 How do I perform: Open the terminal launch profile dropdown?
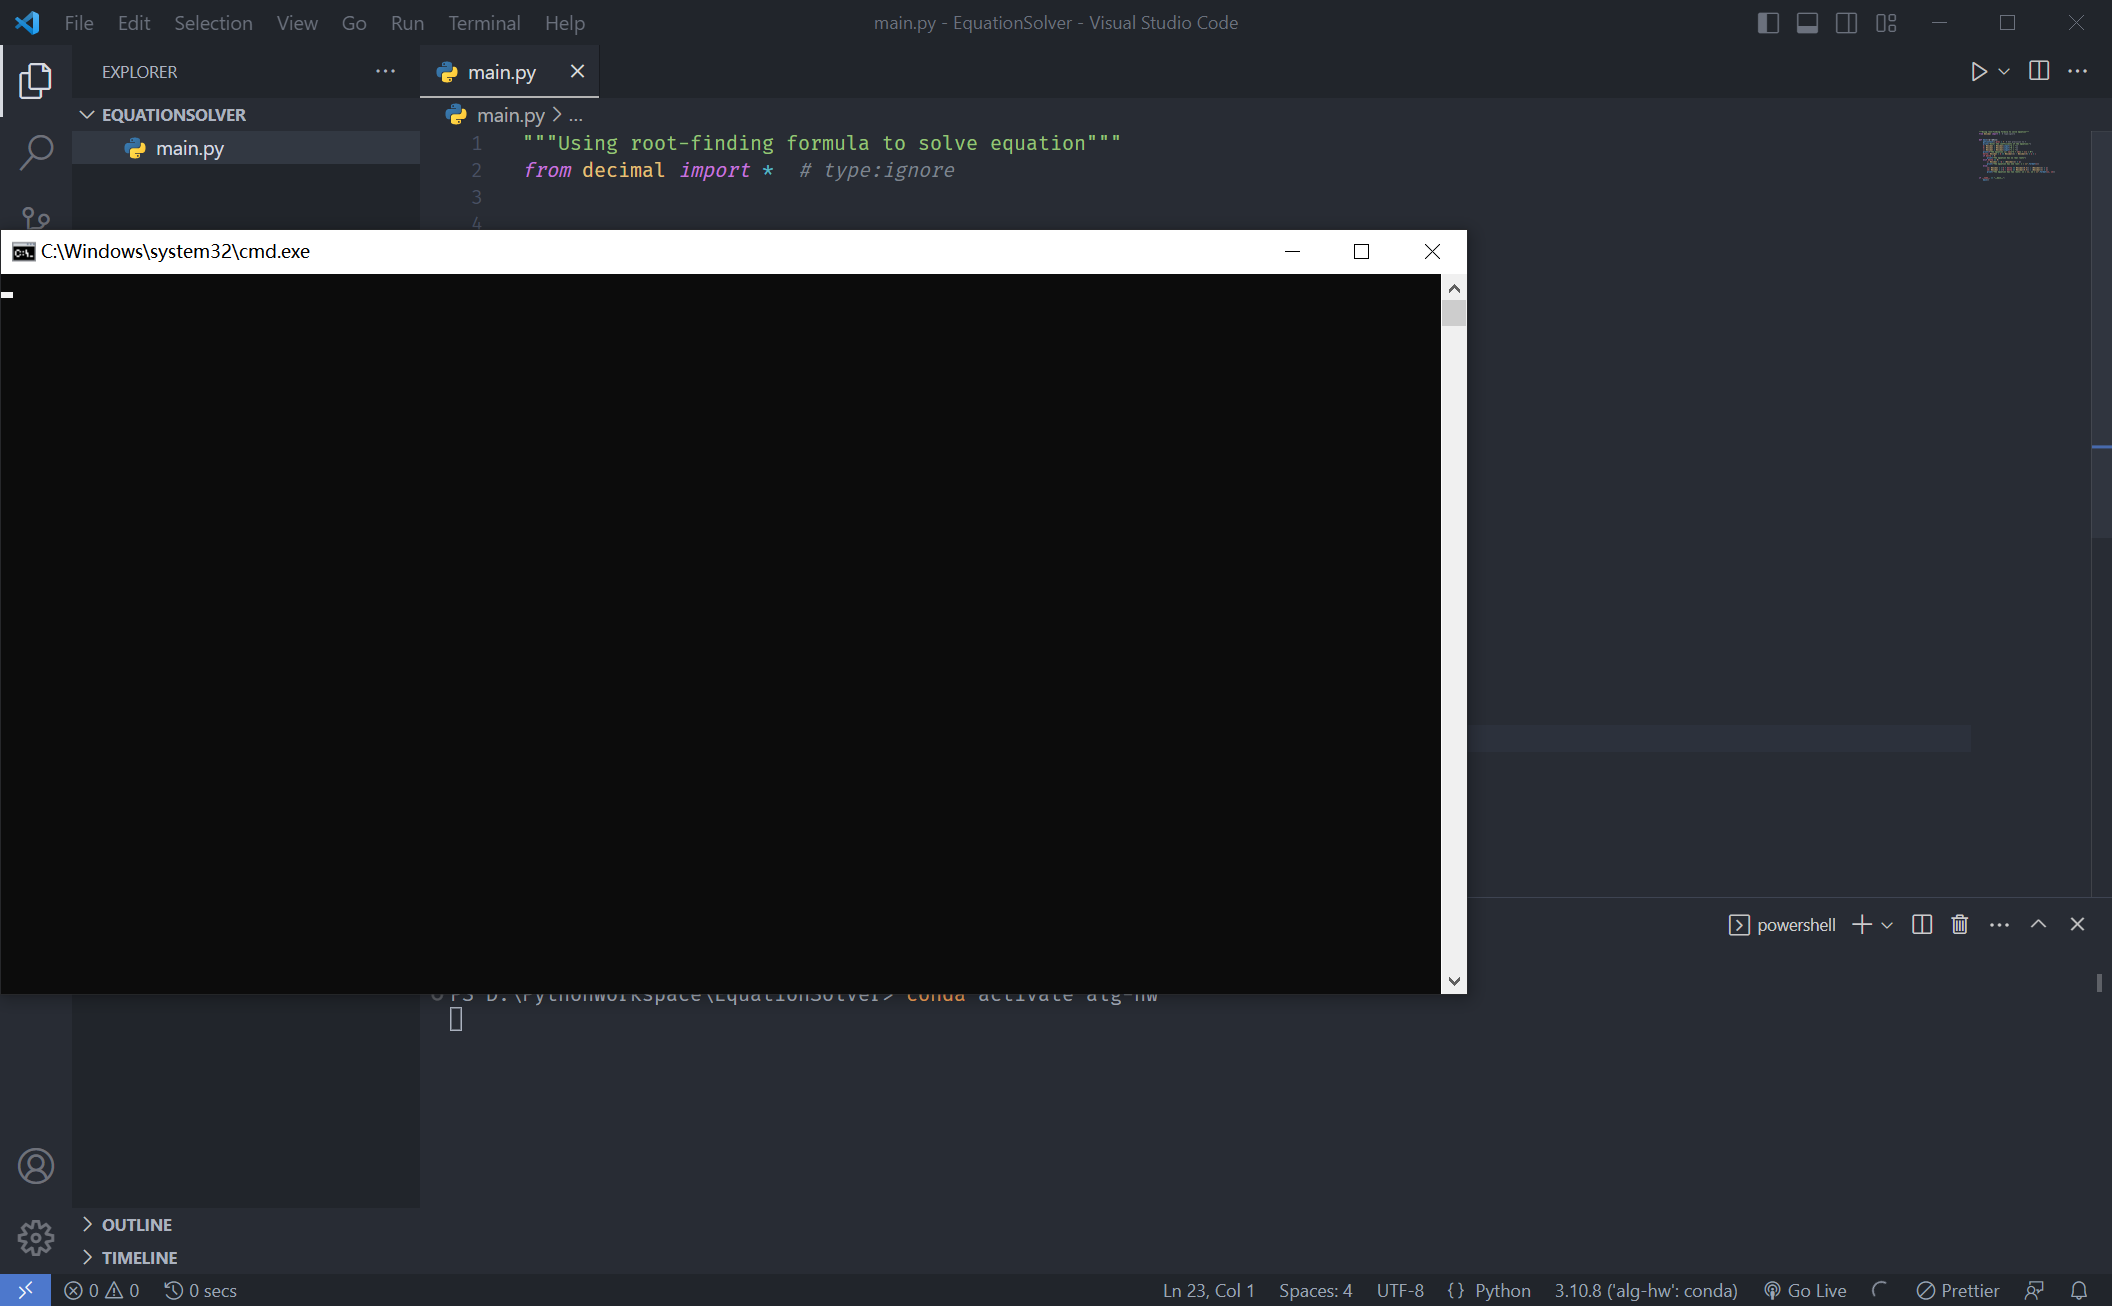1887,925
